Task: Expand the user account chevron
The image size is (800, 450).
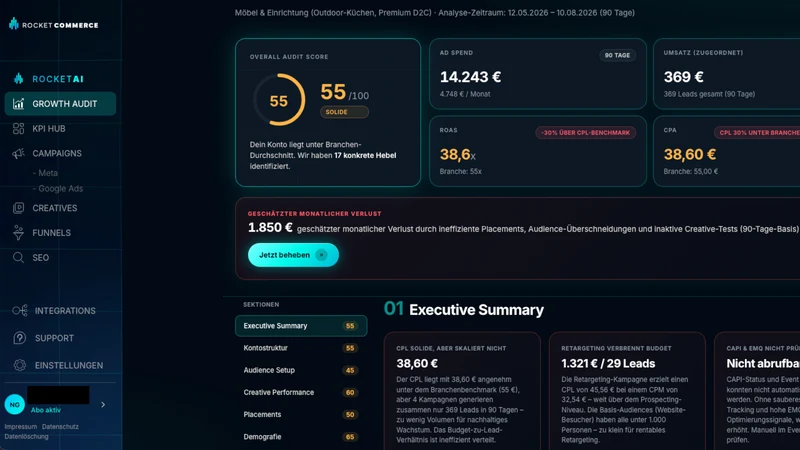Action: point(103,405)
